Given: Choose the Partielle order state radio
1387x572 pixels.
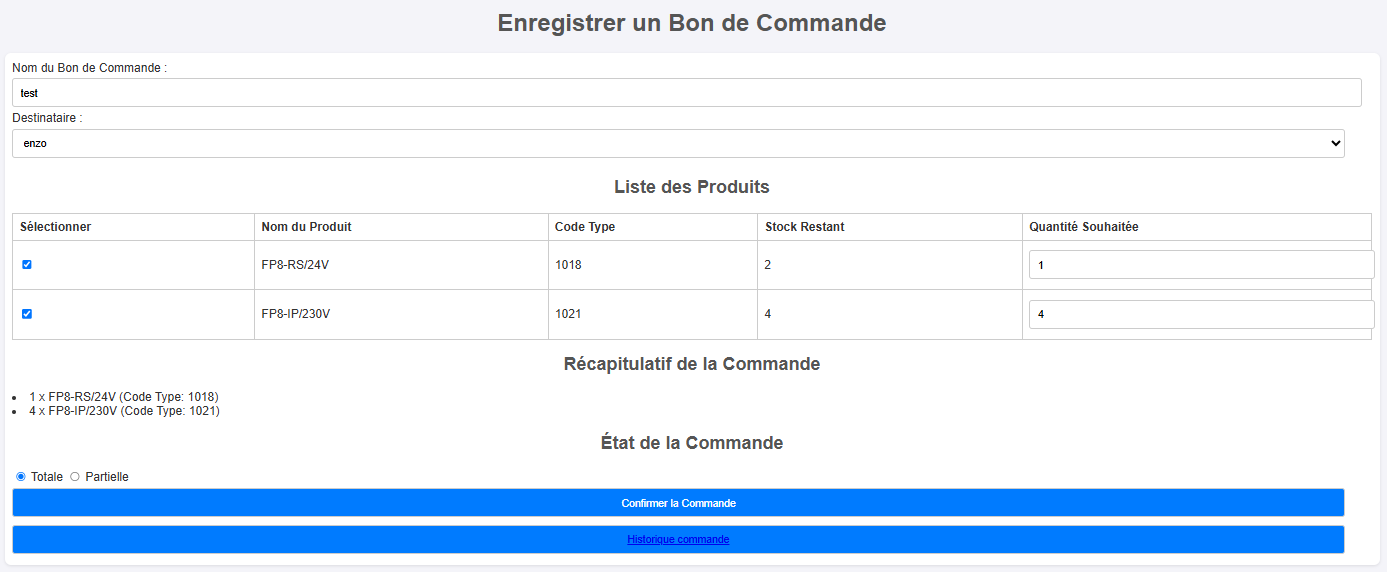Looking at the screenshot, I should 75,477.
